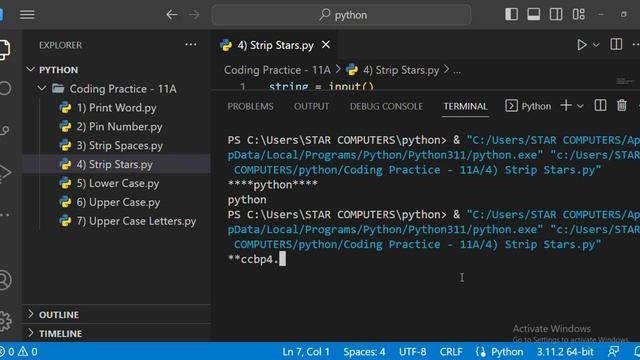Close the 4) Strip Stars.py tab
640x360 pixels.
326,44
